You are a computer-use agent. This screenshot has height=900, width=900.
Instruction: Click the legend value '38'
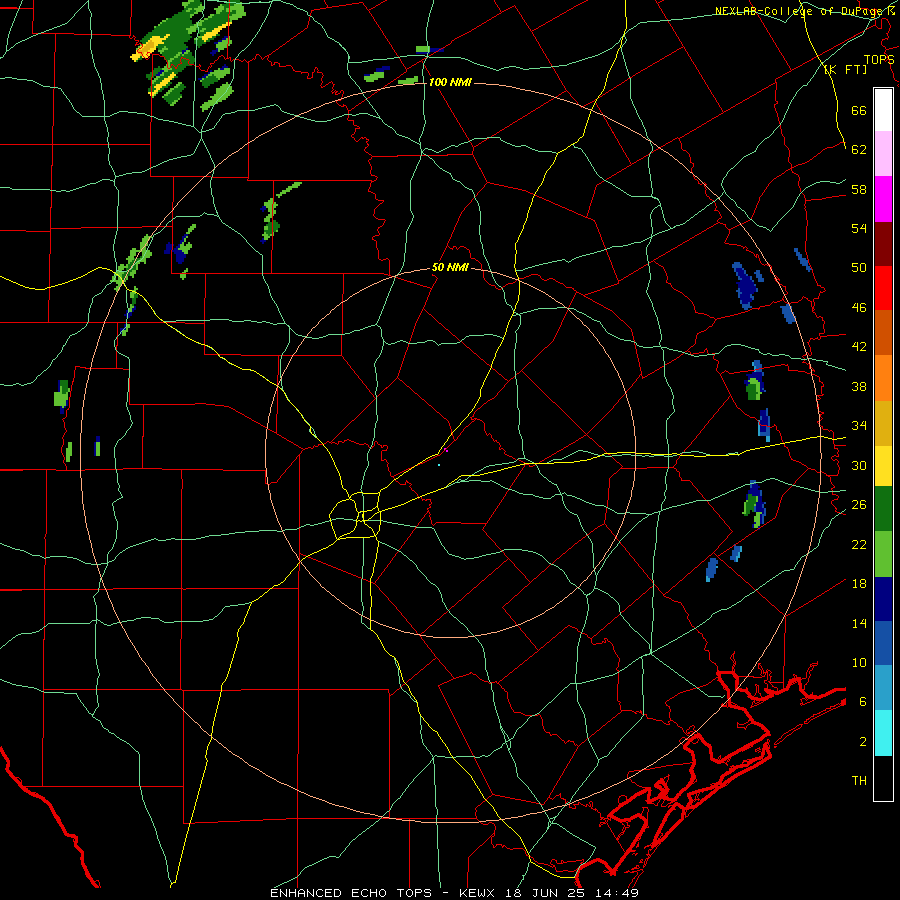point(859,386)
